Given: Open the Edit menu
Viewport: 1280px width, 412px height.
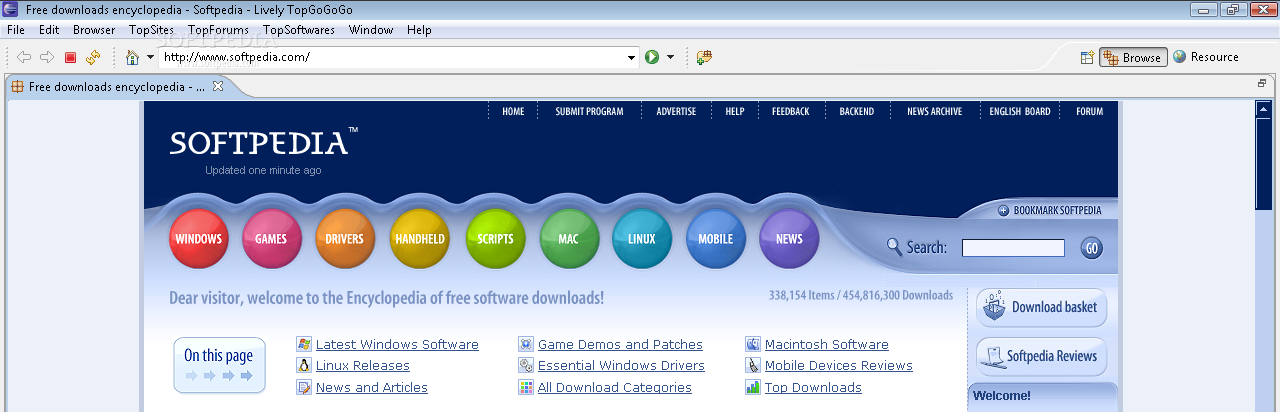Looking at the screenshot, I should [49, 30].
